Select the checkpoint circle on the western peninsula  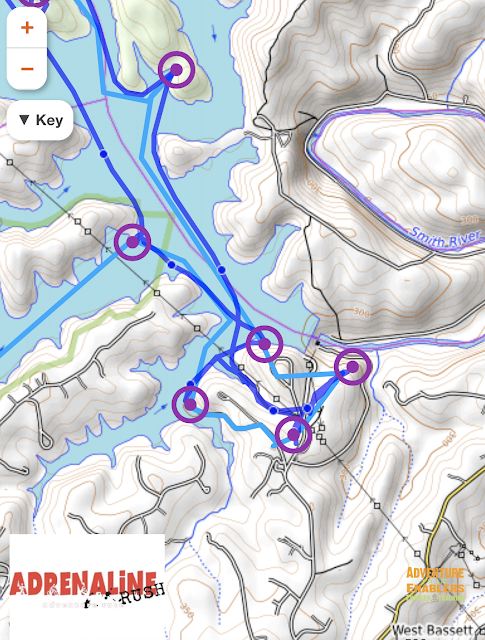(132, 242)
